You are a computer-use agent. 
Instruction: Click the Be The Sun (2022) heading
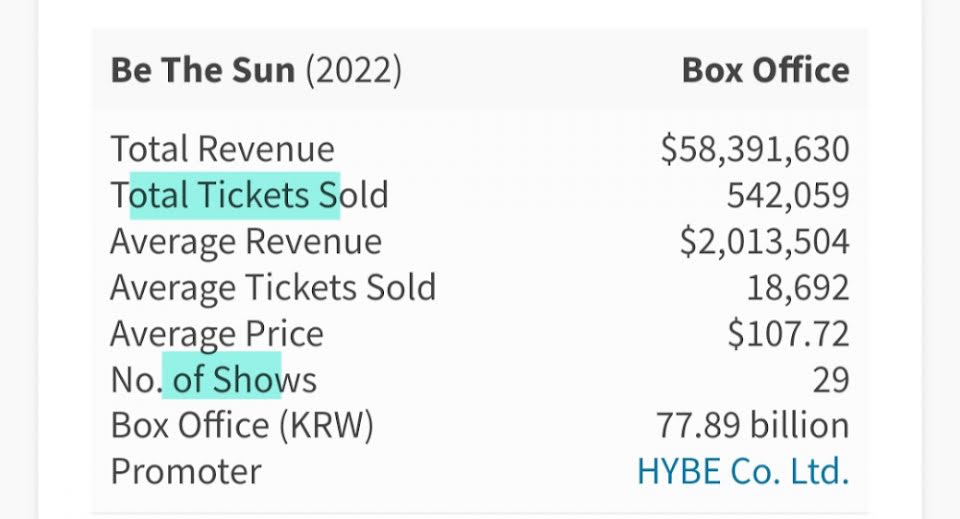(256, 71)
